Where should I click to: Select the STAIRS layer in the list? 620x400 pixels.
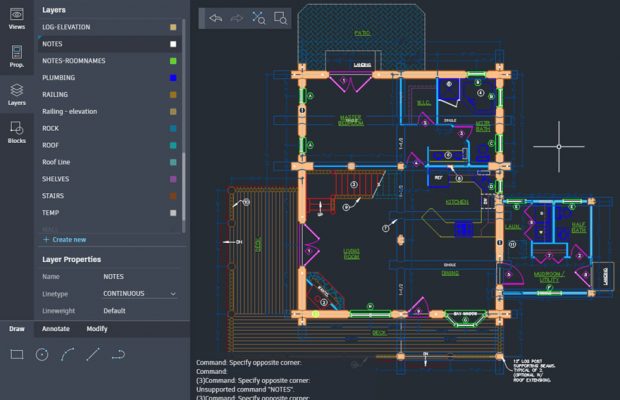pos(52,196)
